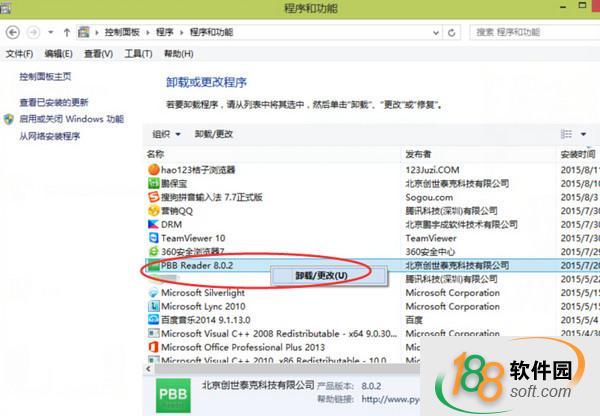This screenshot has width=600, height=416.
Task: Click publisher 360安全中心 cell
Action: [430, 251]
